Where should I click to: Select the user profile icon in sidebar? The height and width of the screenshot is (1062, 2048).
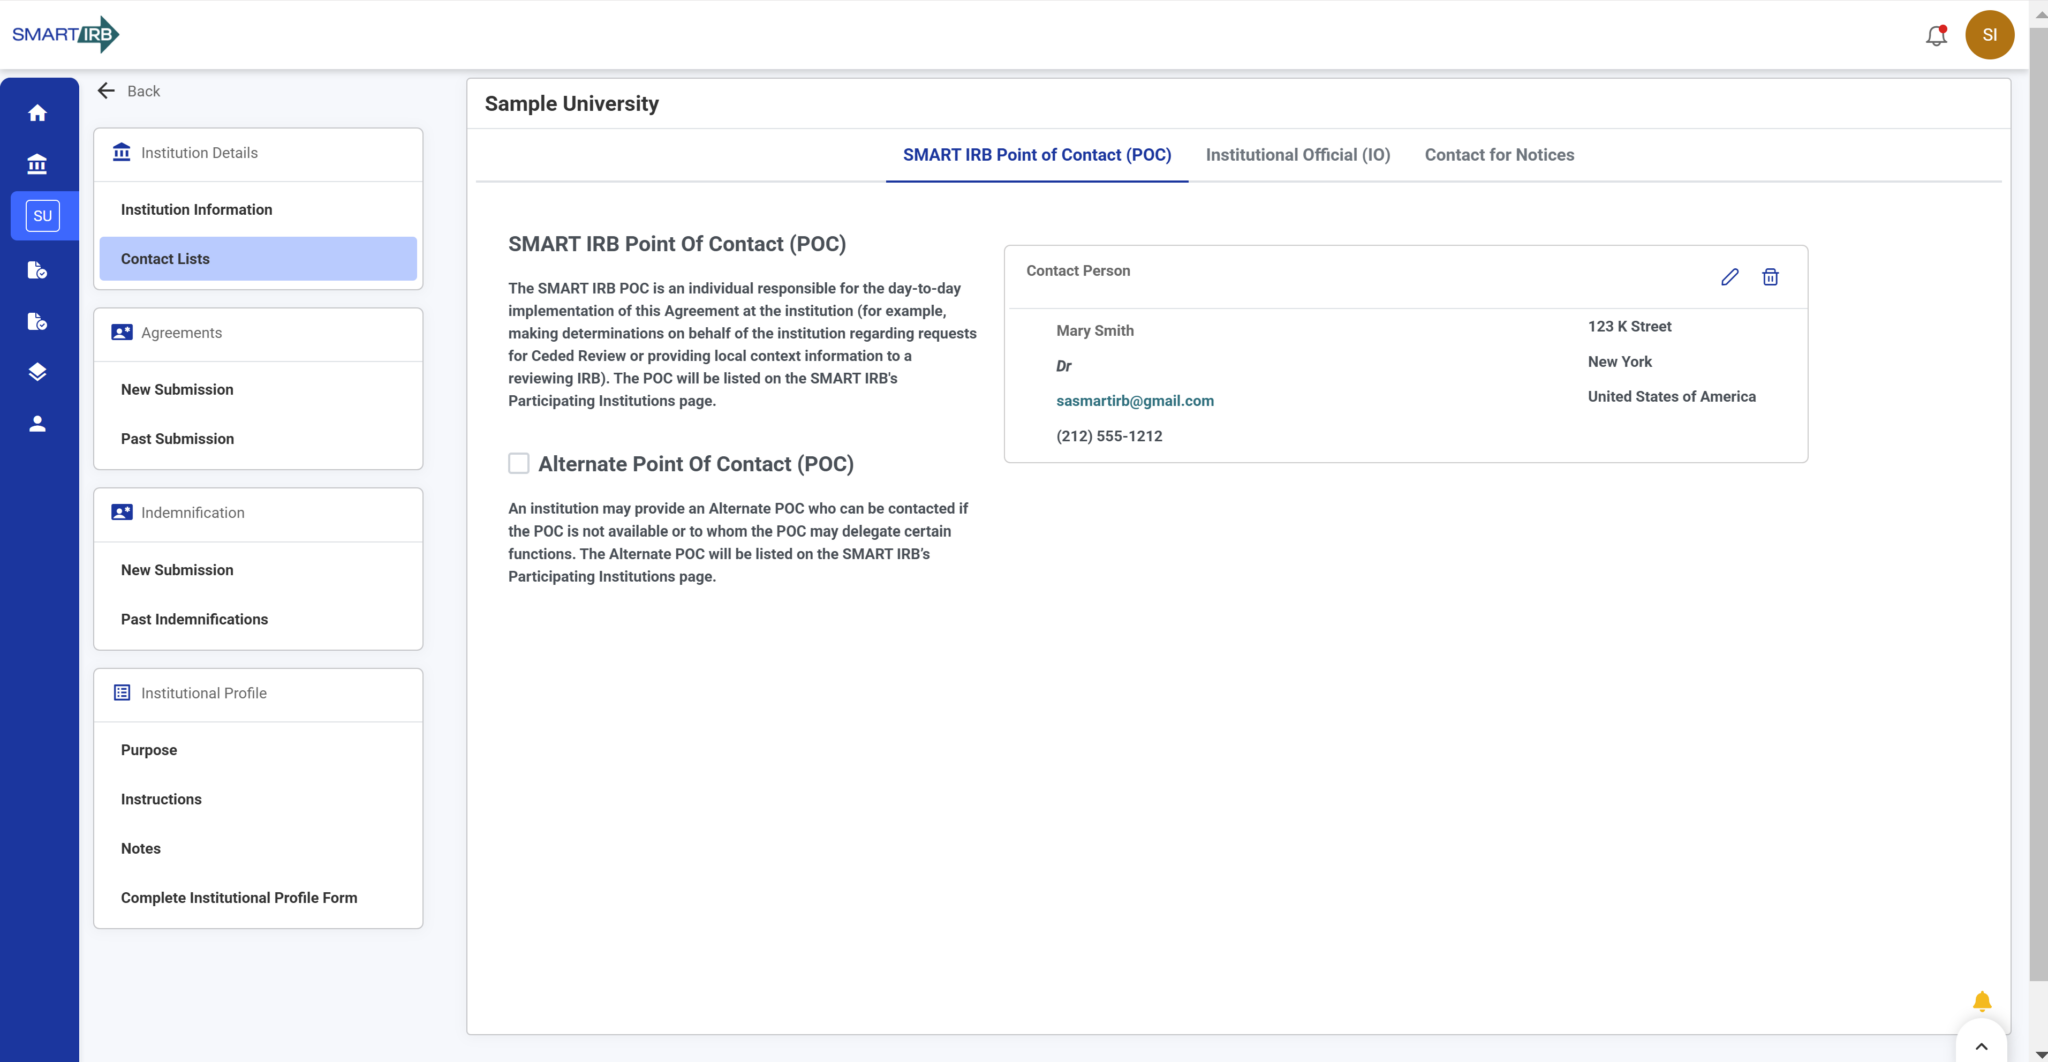click(38, 422)
